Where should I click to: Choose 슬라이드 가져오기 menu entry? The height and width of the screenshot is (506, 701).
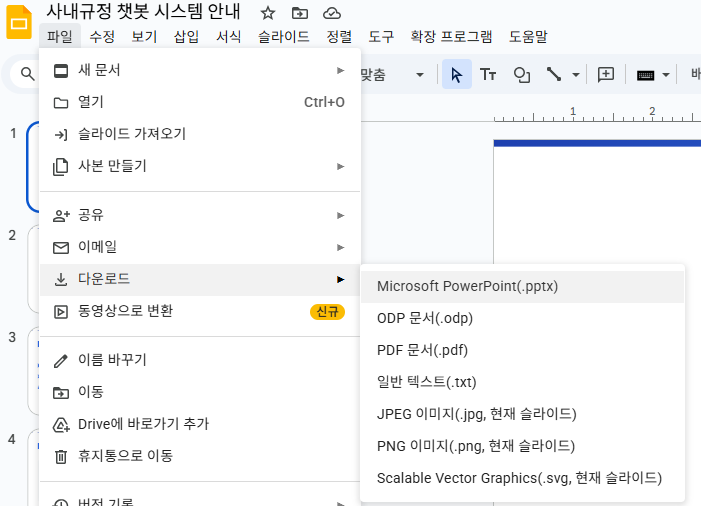pyautogui.click(x=200, y=134)
